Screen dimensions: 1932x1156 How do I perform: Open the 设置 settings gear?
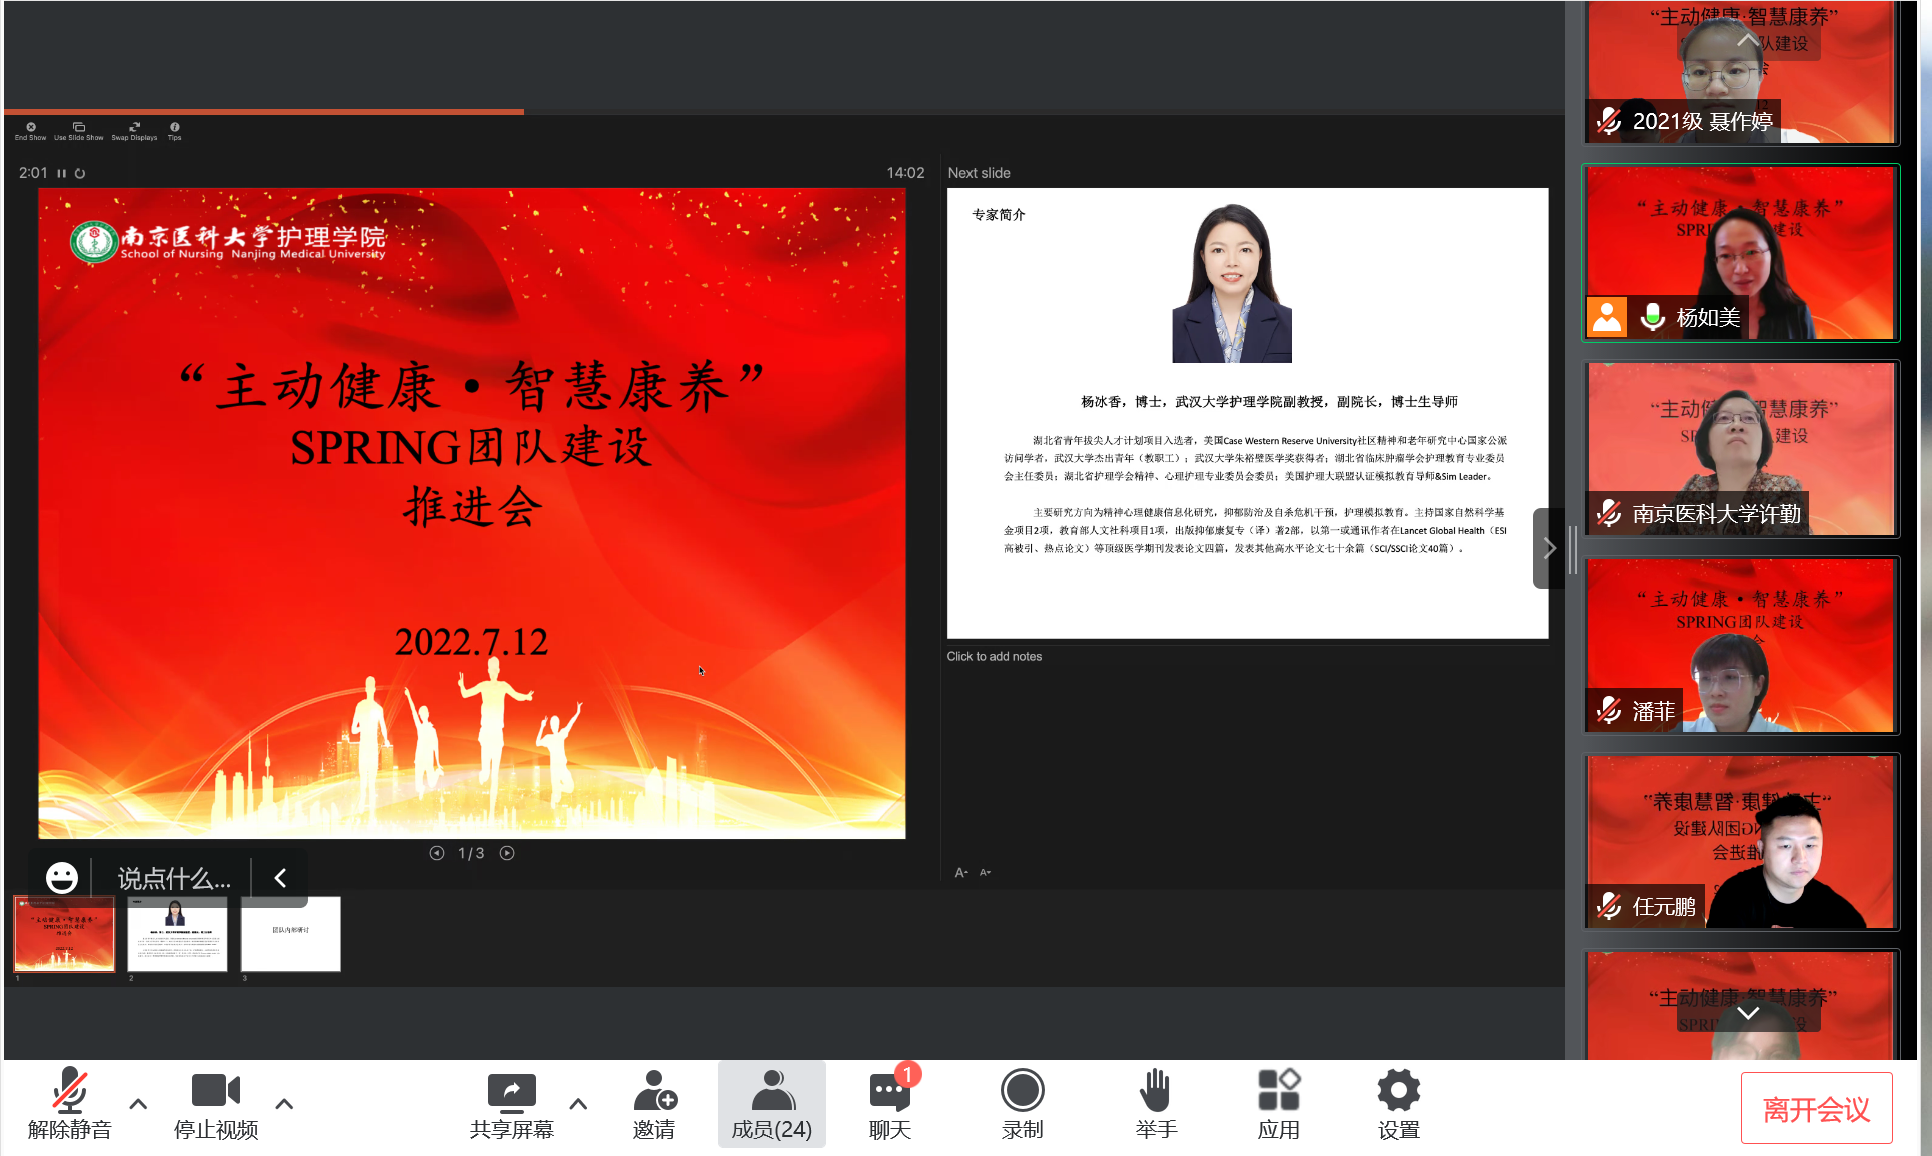(x=1398, y=1092)
